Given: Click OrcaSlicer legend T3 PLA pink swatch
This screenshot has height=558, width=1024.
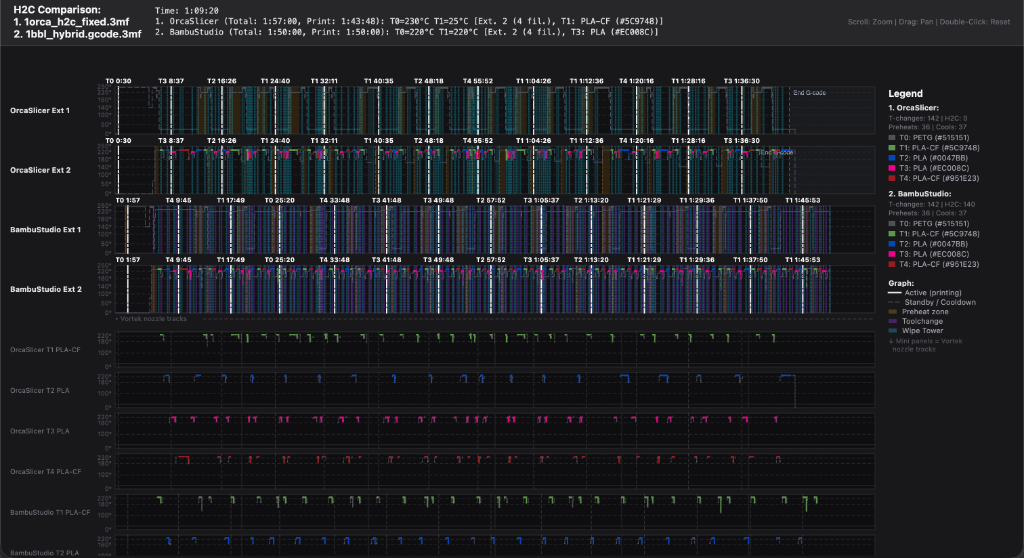Looking at the screenshot, I should [892, 168].
